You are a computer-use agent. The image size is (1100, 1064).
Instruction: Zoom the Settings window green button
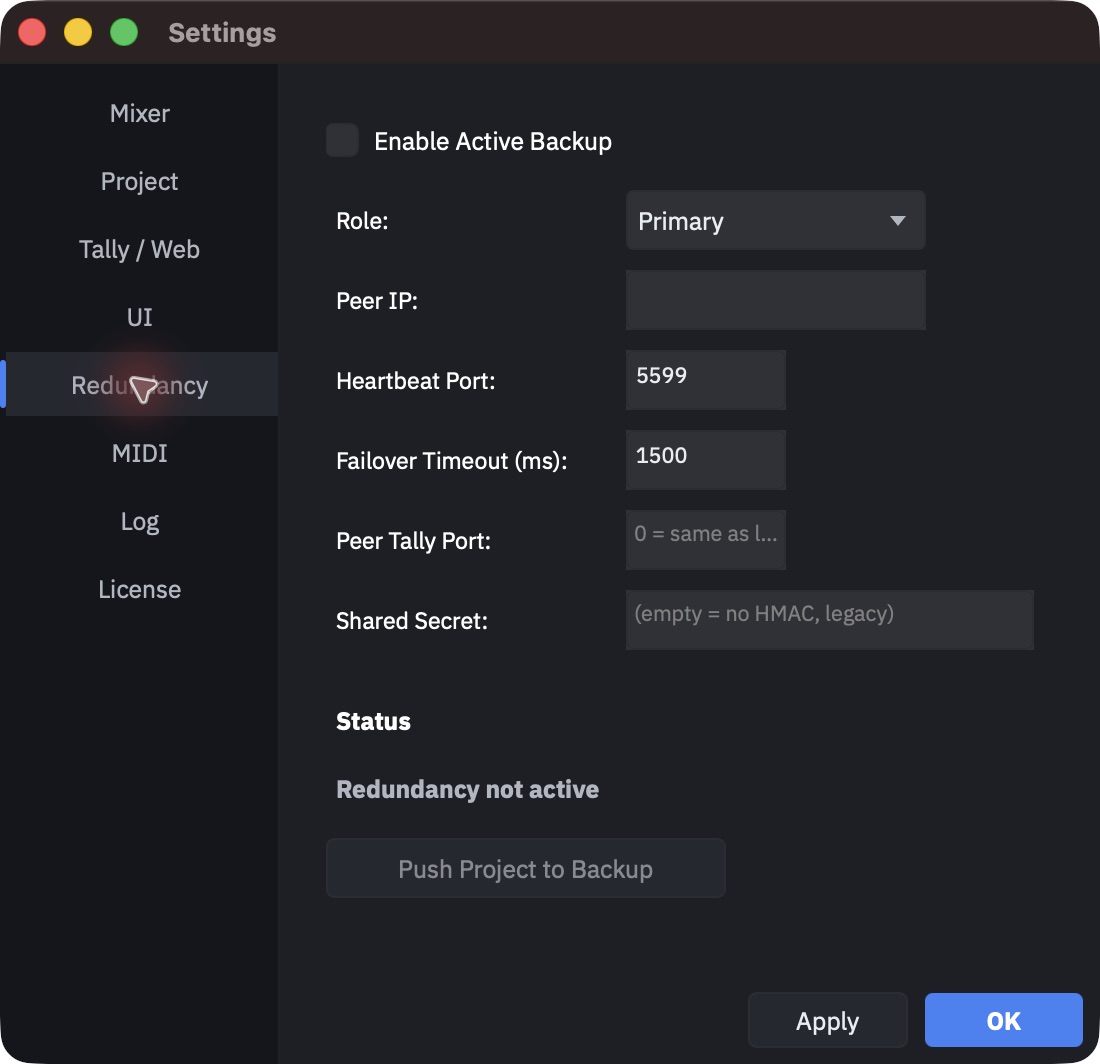(x=124, y=32)
